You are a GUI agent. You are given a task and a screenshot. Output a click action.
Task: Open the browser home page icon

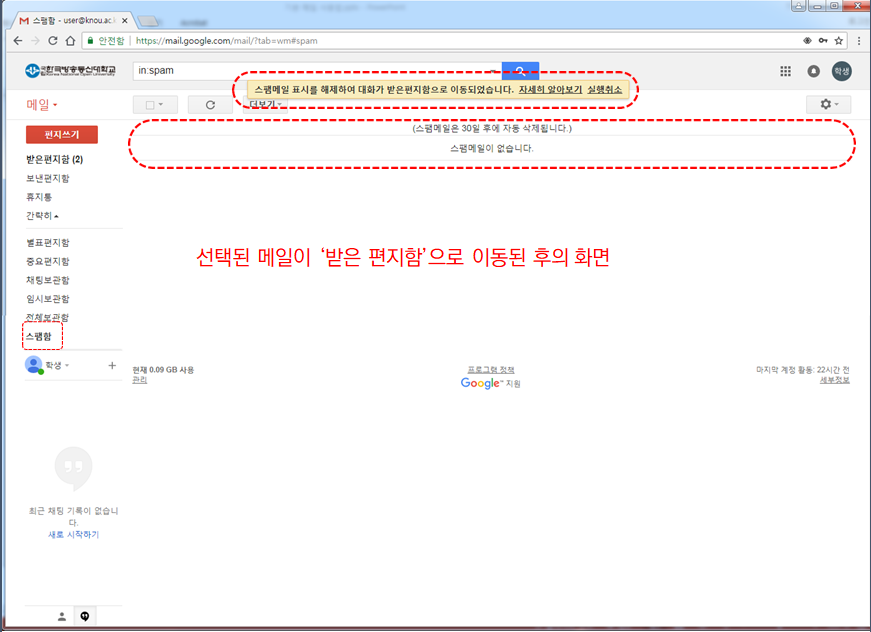click(x=70, y=41)
